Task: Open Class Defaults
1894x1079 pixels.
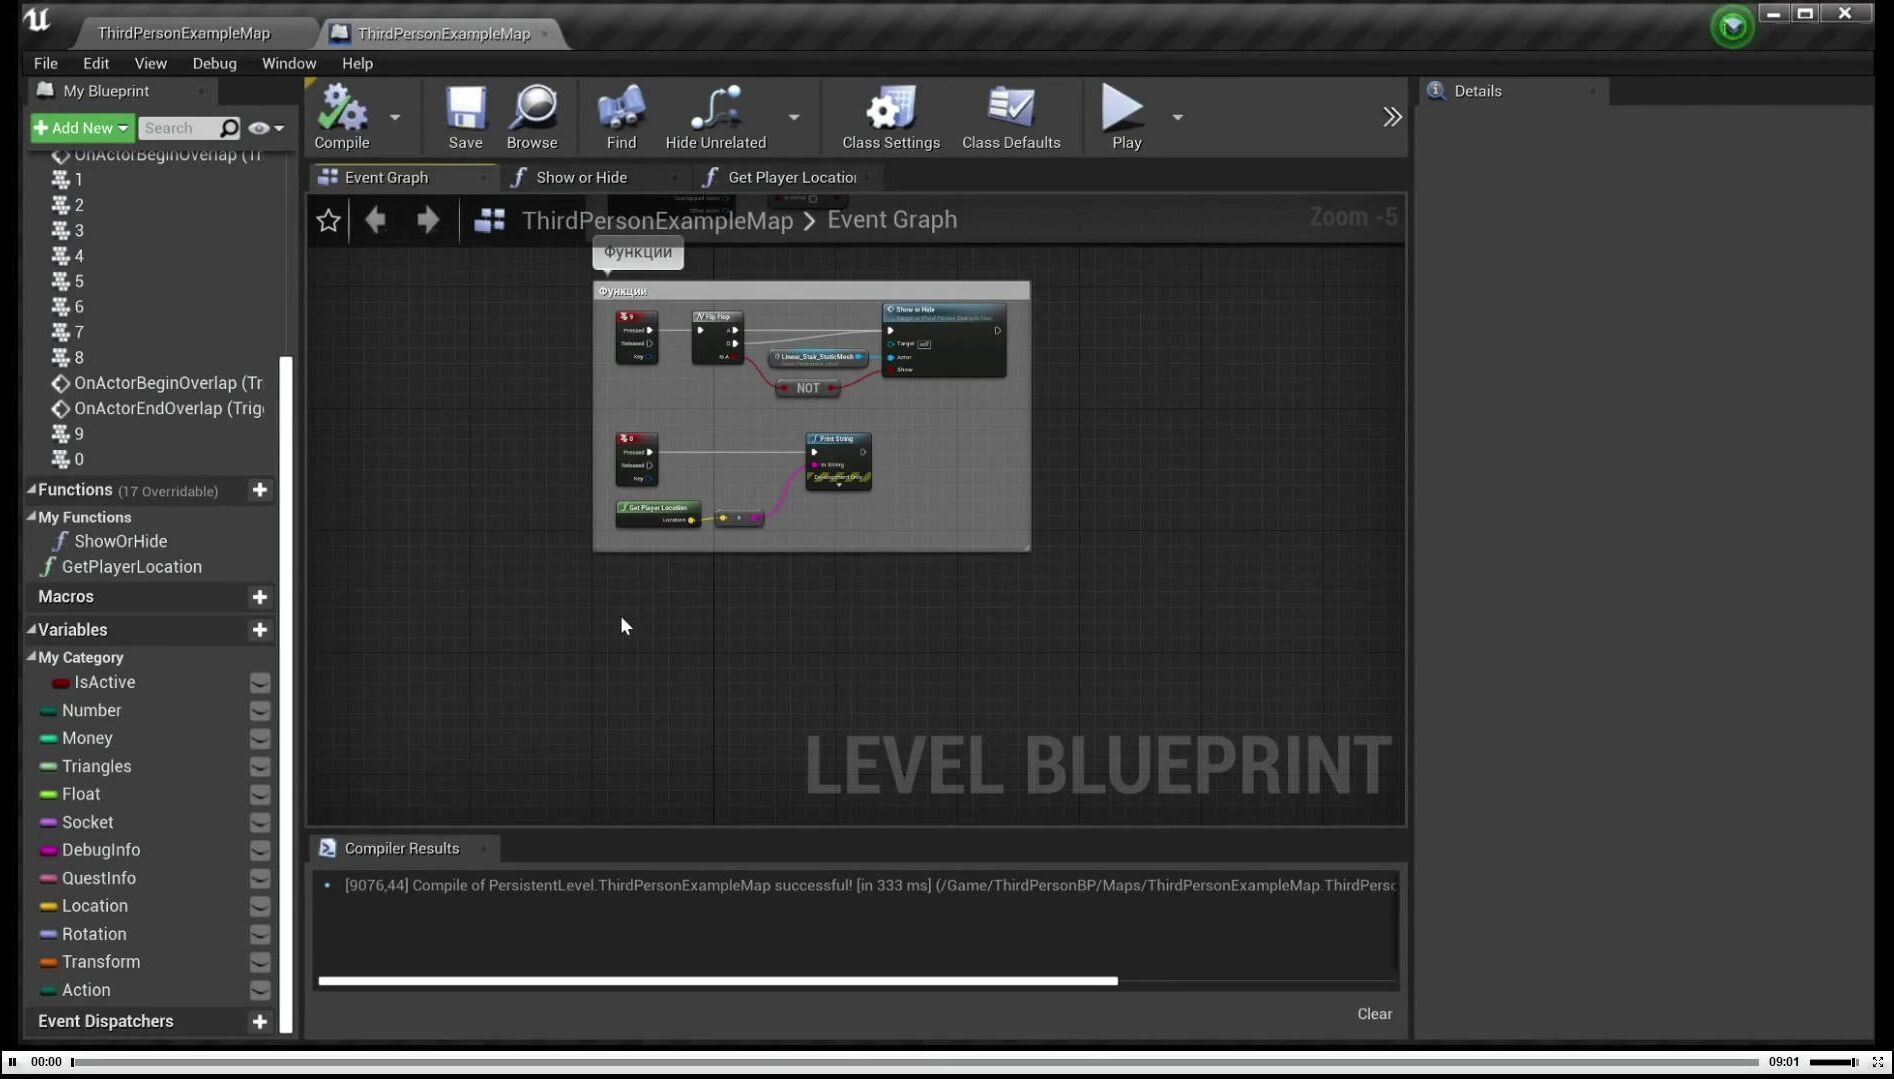Action: tap(1011, 117)
